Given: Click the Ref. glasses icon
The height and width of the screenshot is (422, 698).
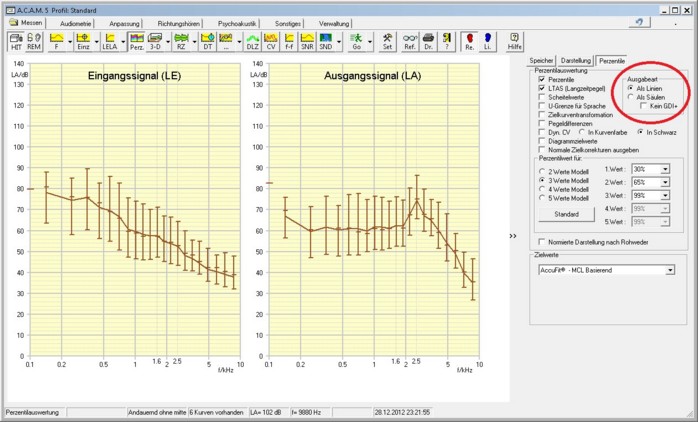Looking at the screenshot, I should click(x=410, y=41).
